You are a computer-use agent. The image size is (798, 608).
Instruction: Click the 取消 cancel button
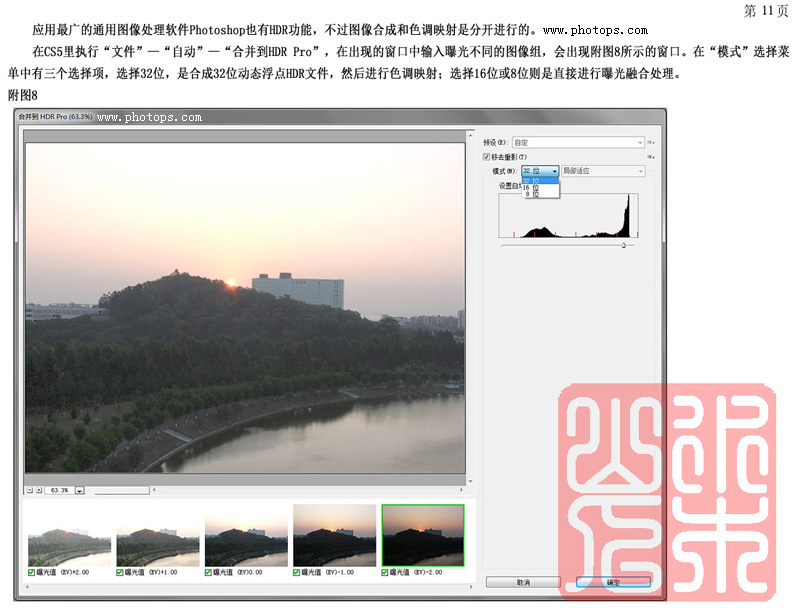523,582
